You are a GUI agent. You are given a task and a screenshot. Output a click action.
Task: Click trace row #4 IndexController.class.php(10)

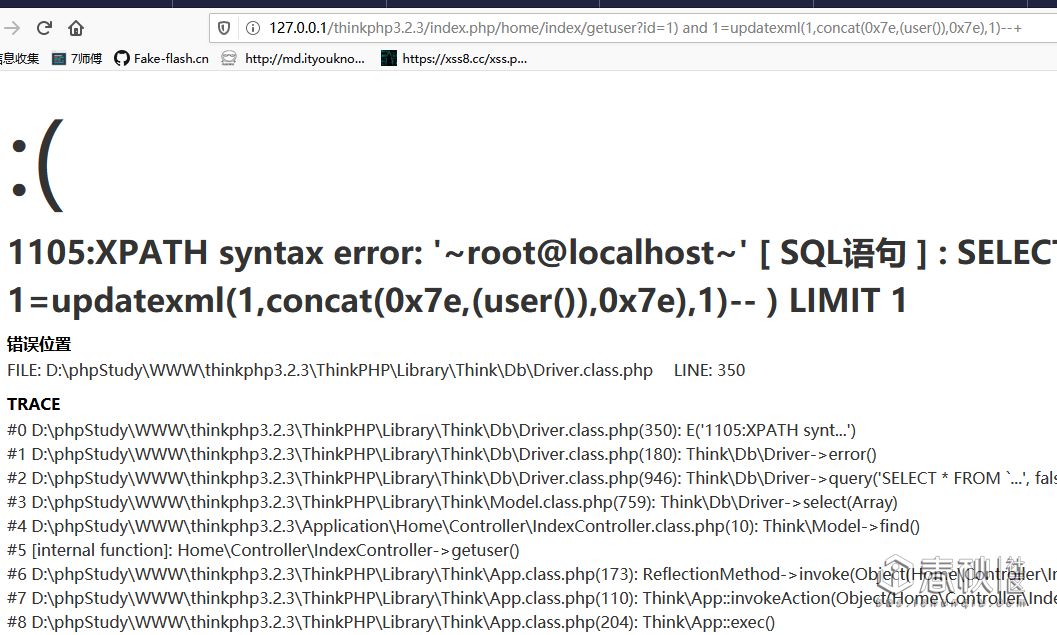click(x=463, y=526)
